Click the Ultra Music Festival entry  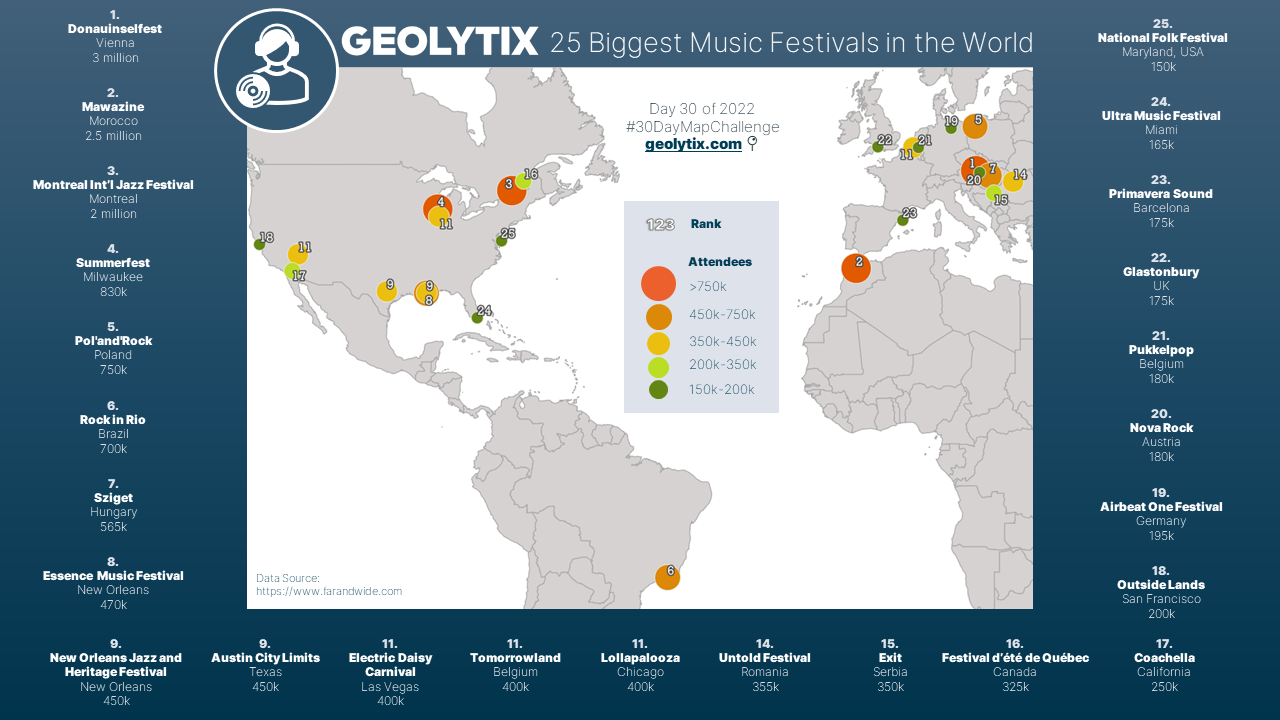(x=1161, y=123)
